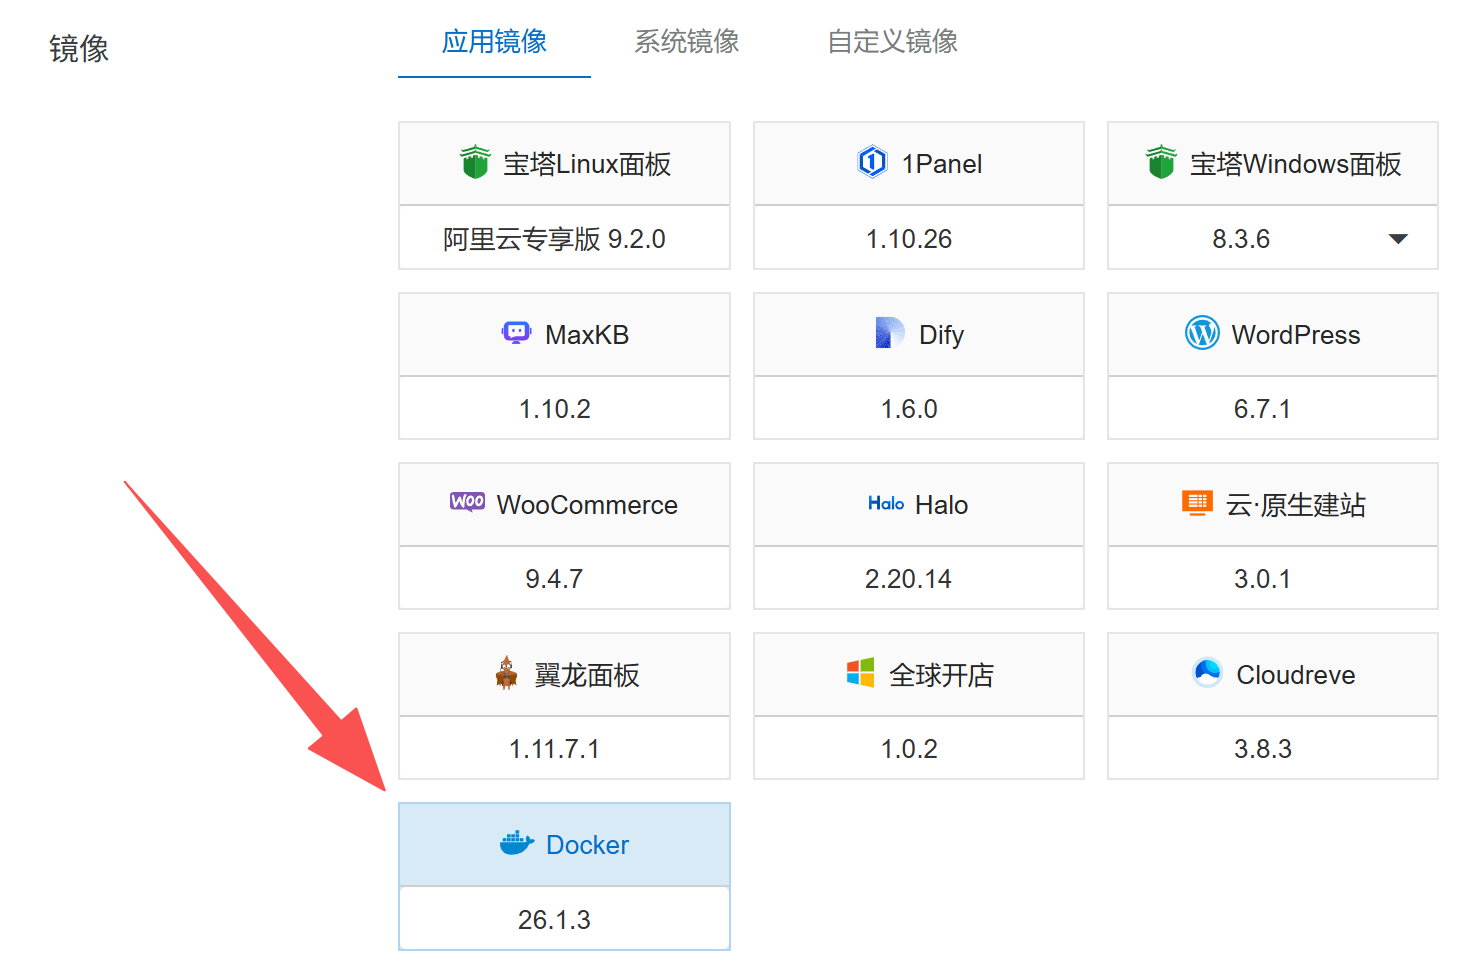Click the 镜像 section label

(x=79, y=48)
